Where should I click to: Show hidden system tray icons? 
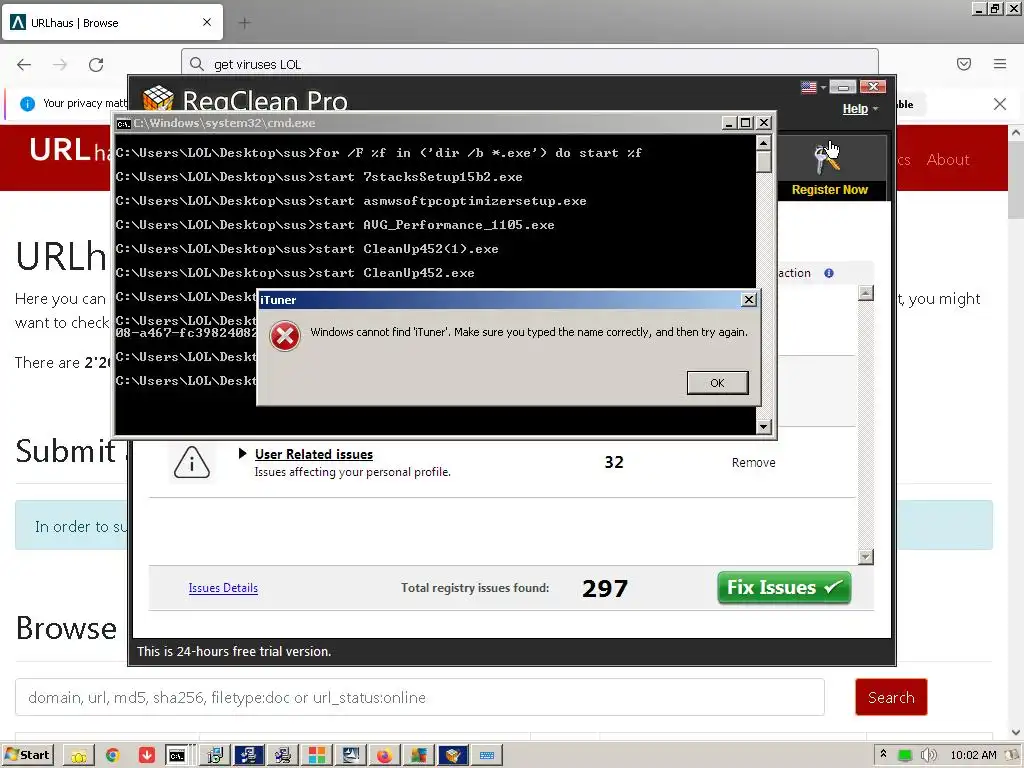tap(884, 754)
